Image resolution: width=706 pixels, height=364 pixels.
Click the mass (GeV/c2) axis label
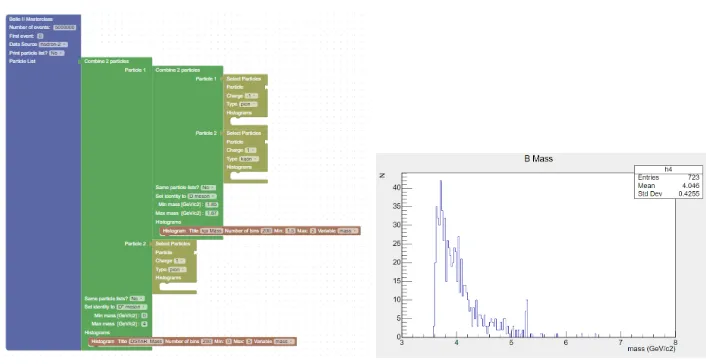pyautogui.click(x=651, y=349)
